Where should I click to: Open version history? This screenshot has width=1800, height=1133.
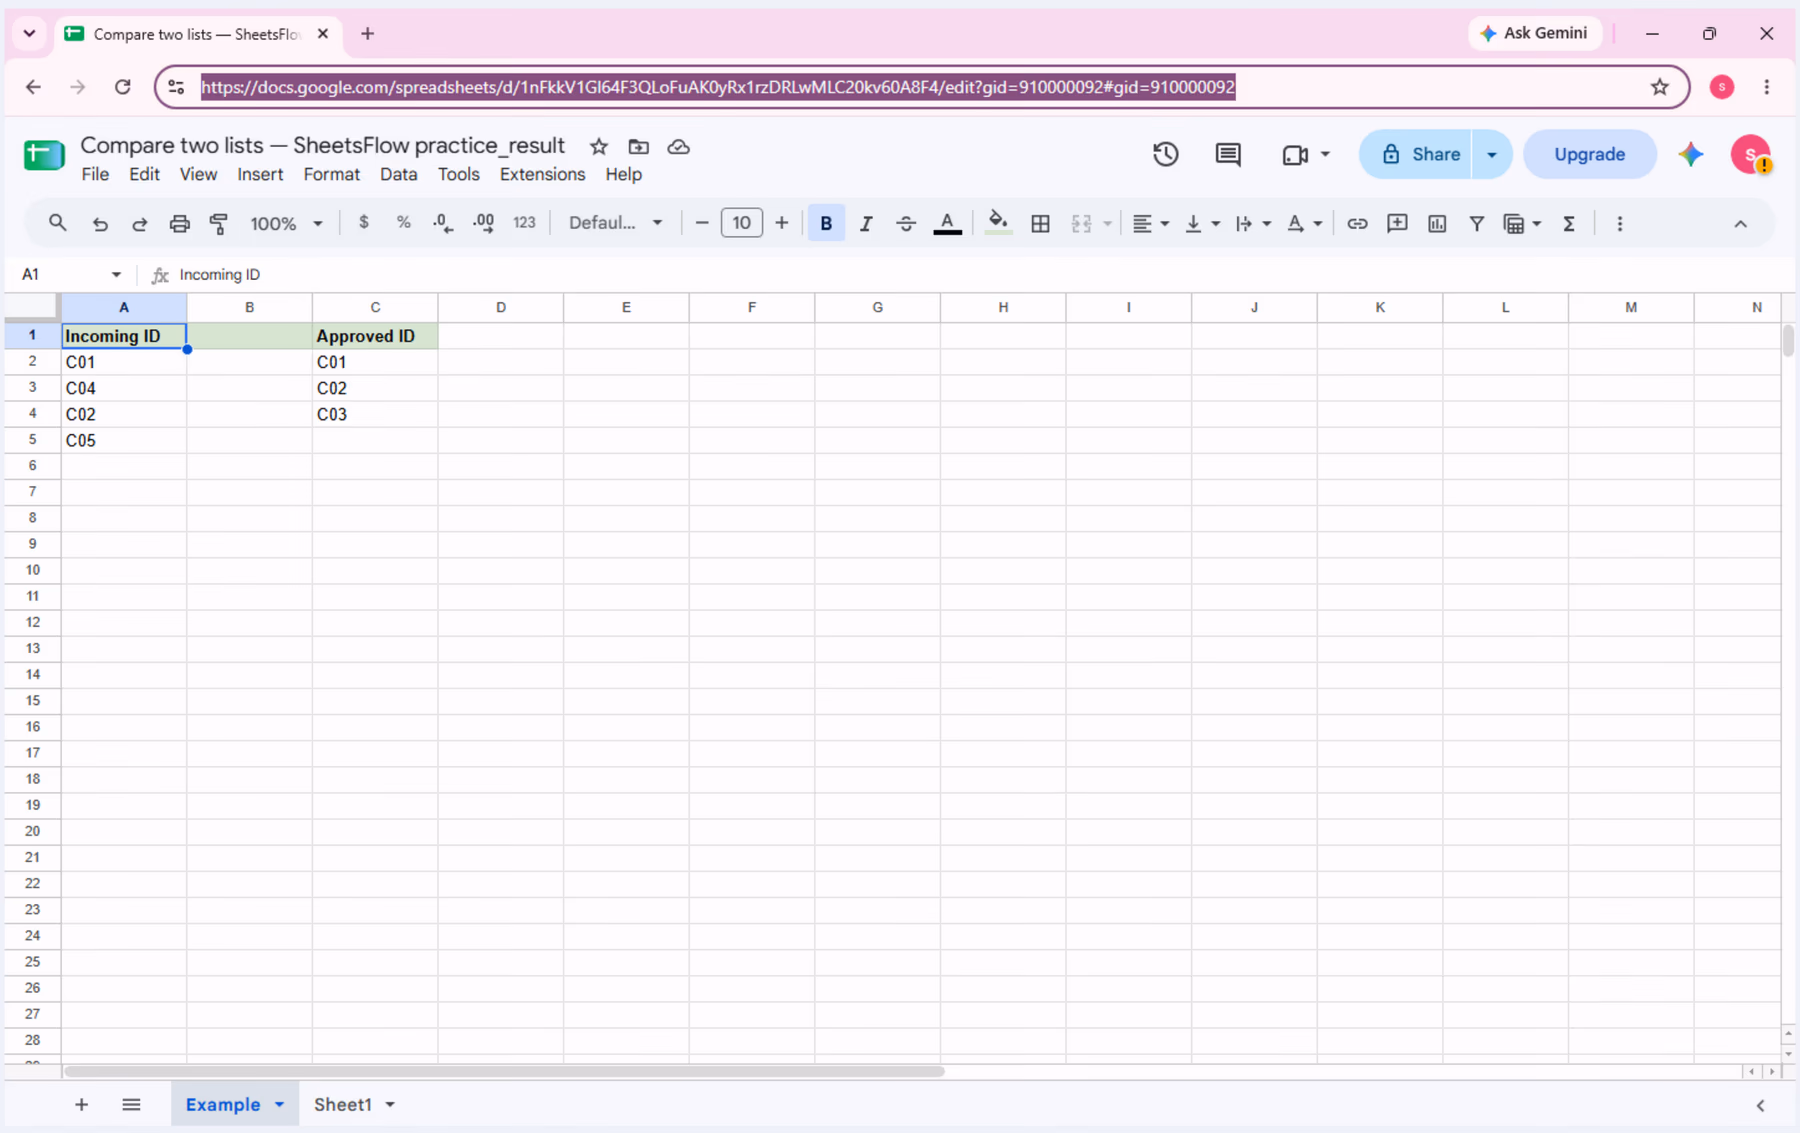1166,154
